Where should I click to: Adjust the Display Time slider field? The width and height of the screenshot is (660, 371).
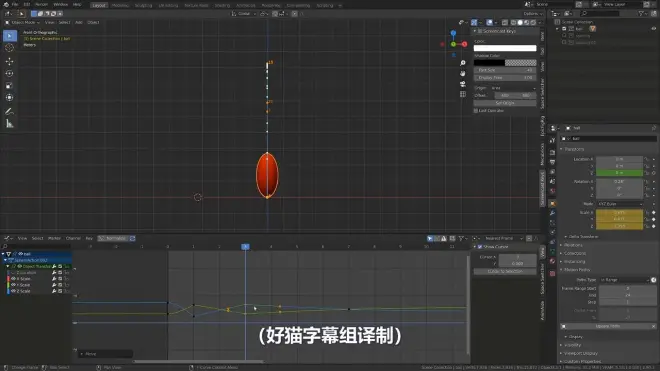(505, 78)
